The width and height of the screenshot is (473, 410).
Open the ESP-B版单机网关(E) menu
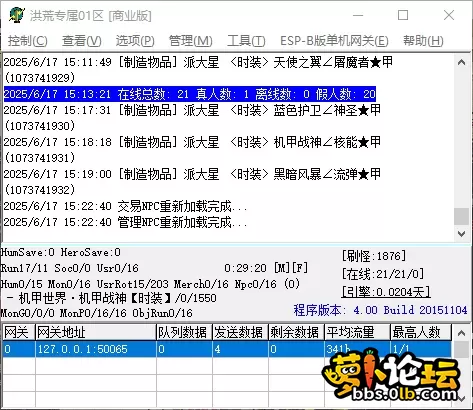[x=334, y=41]
